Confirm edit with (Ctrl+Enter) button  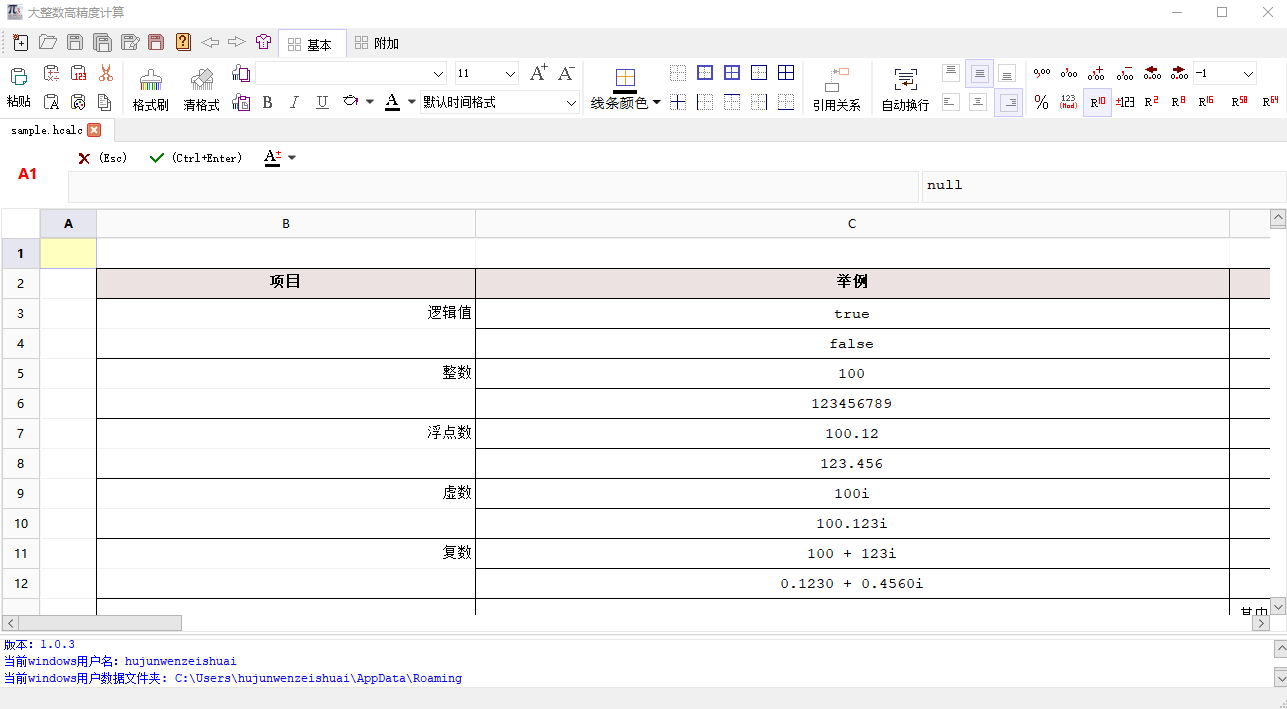(196, 158)
